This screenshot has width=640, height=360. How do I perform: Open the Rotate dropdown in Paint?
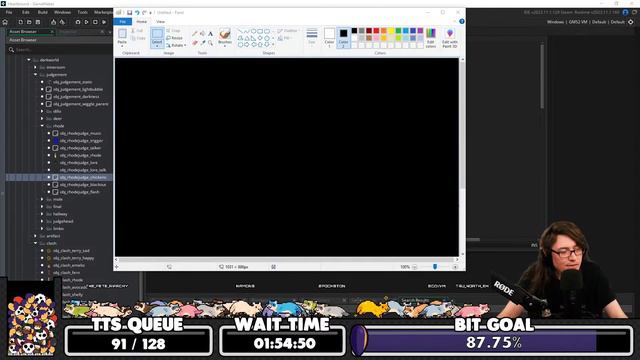coord(176,45)
